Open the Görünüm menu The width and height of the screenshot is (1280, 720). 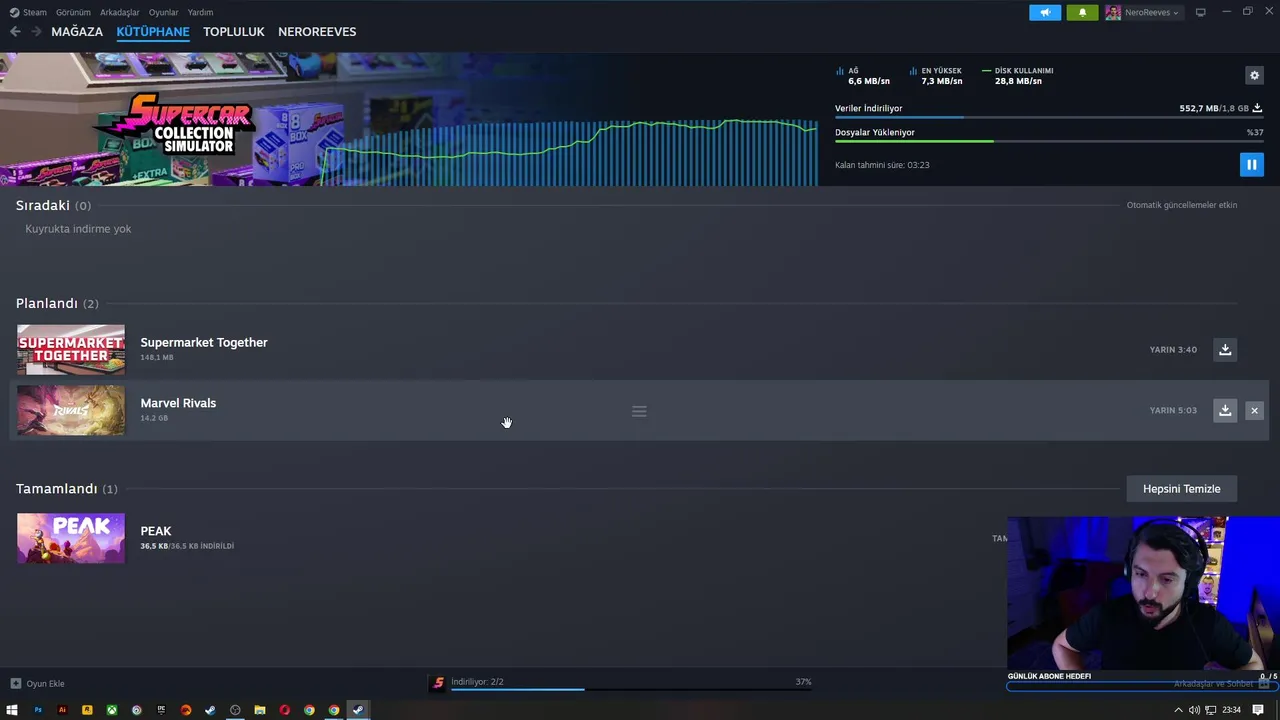[73, 13]
